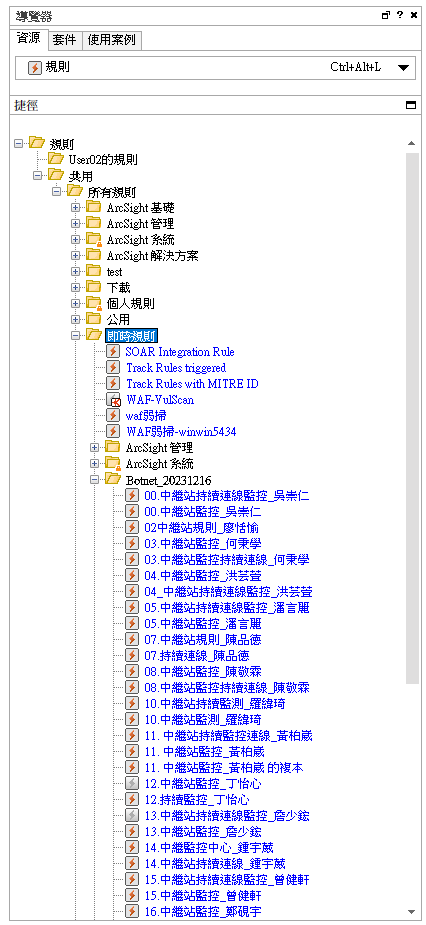Select Track Rules triggered rule

[x=176, y=368]
